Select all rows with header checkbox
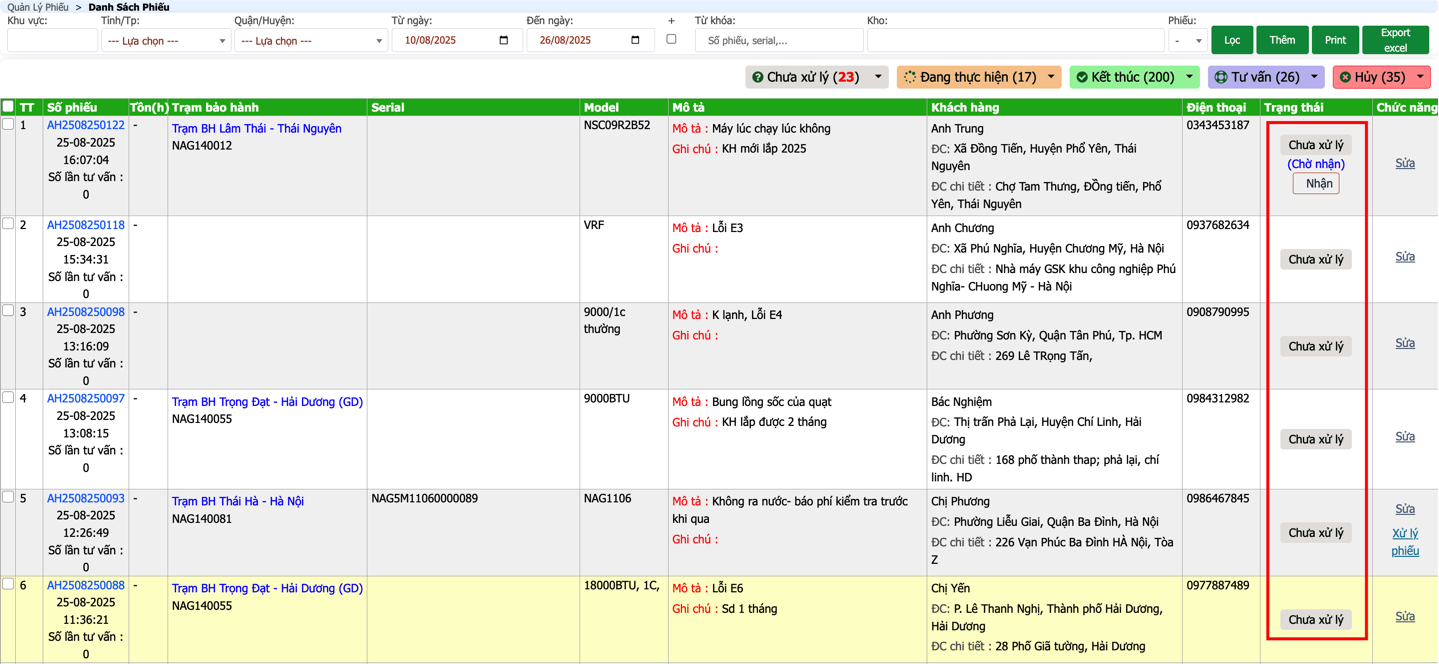This screenshot has height=664, width=1439. pyautogui.click(x=8, y=107)
